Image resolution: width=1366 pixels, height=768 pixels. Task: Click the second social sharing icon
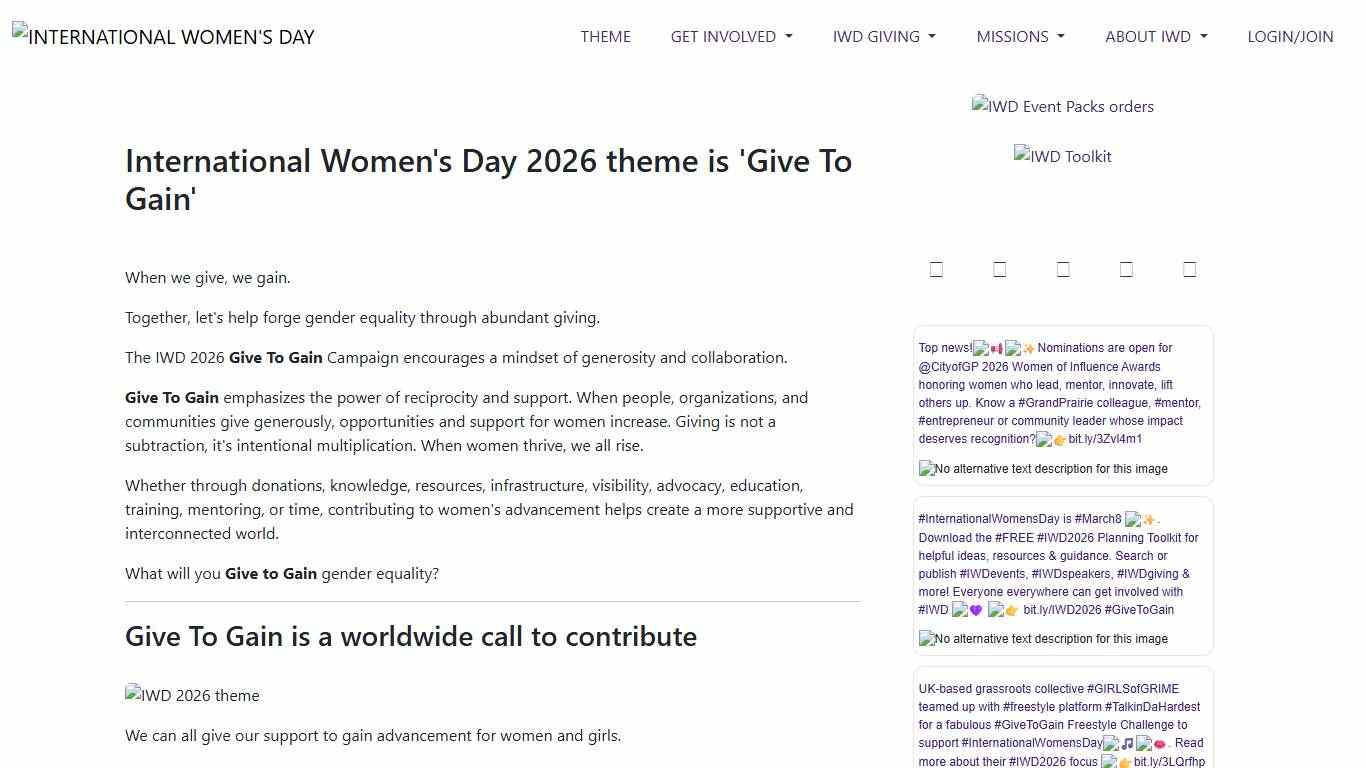(x=1000, y=268)
